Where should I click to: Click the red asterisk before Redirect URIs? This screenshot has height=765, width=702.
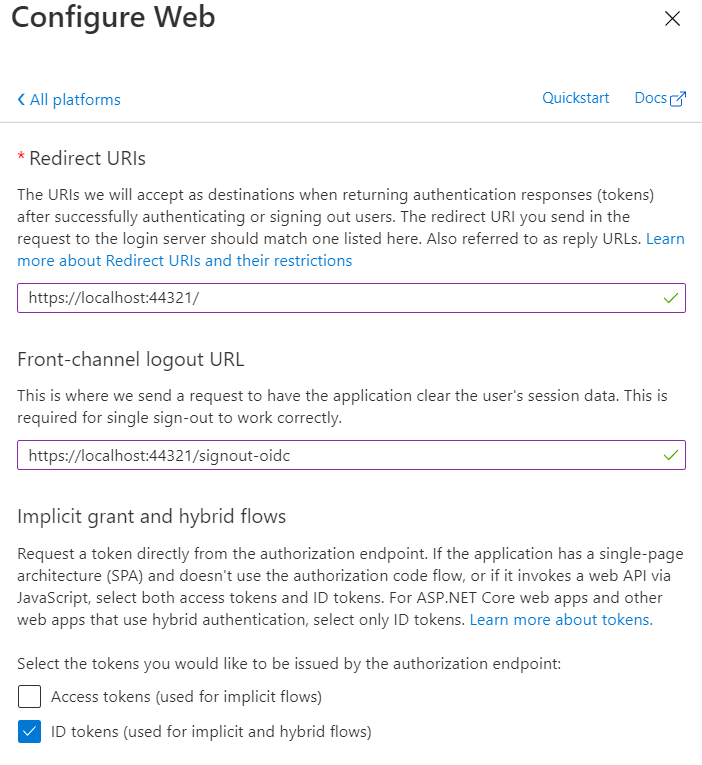click(x=21, y=158)
